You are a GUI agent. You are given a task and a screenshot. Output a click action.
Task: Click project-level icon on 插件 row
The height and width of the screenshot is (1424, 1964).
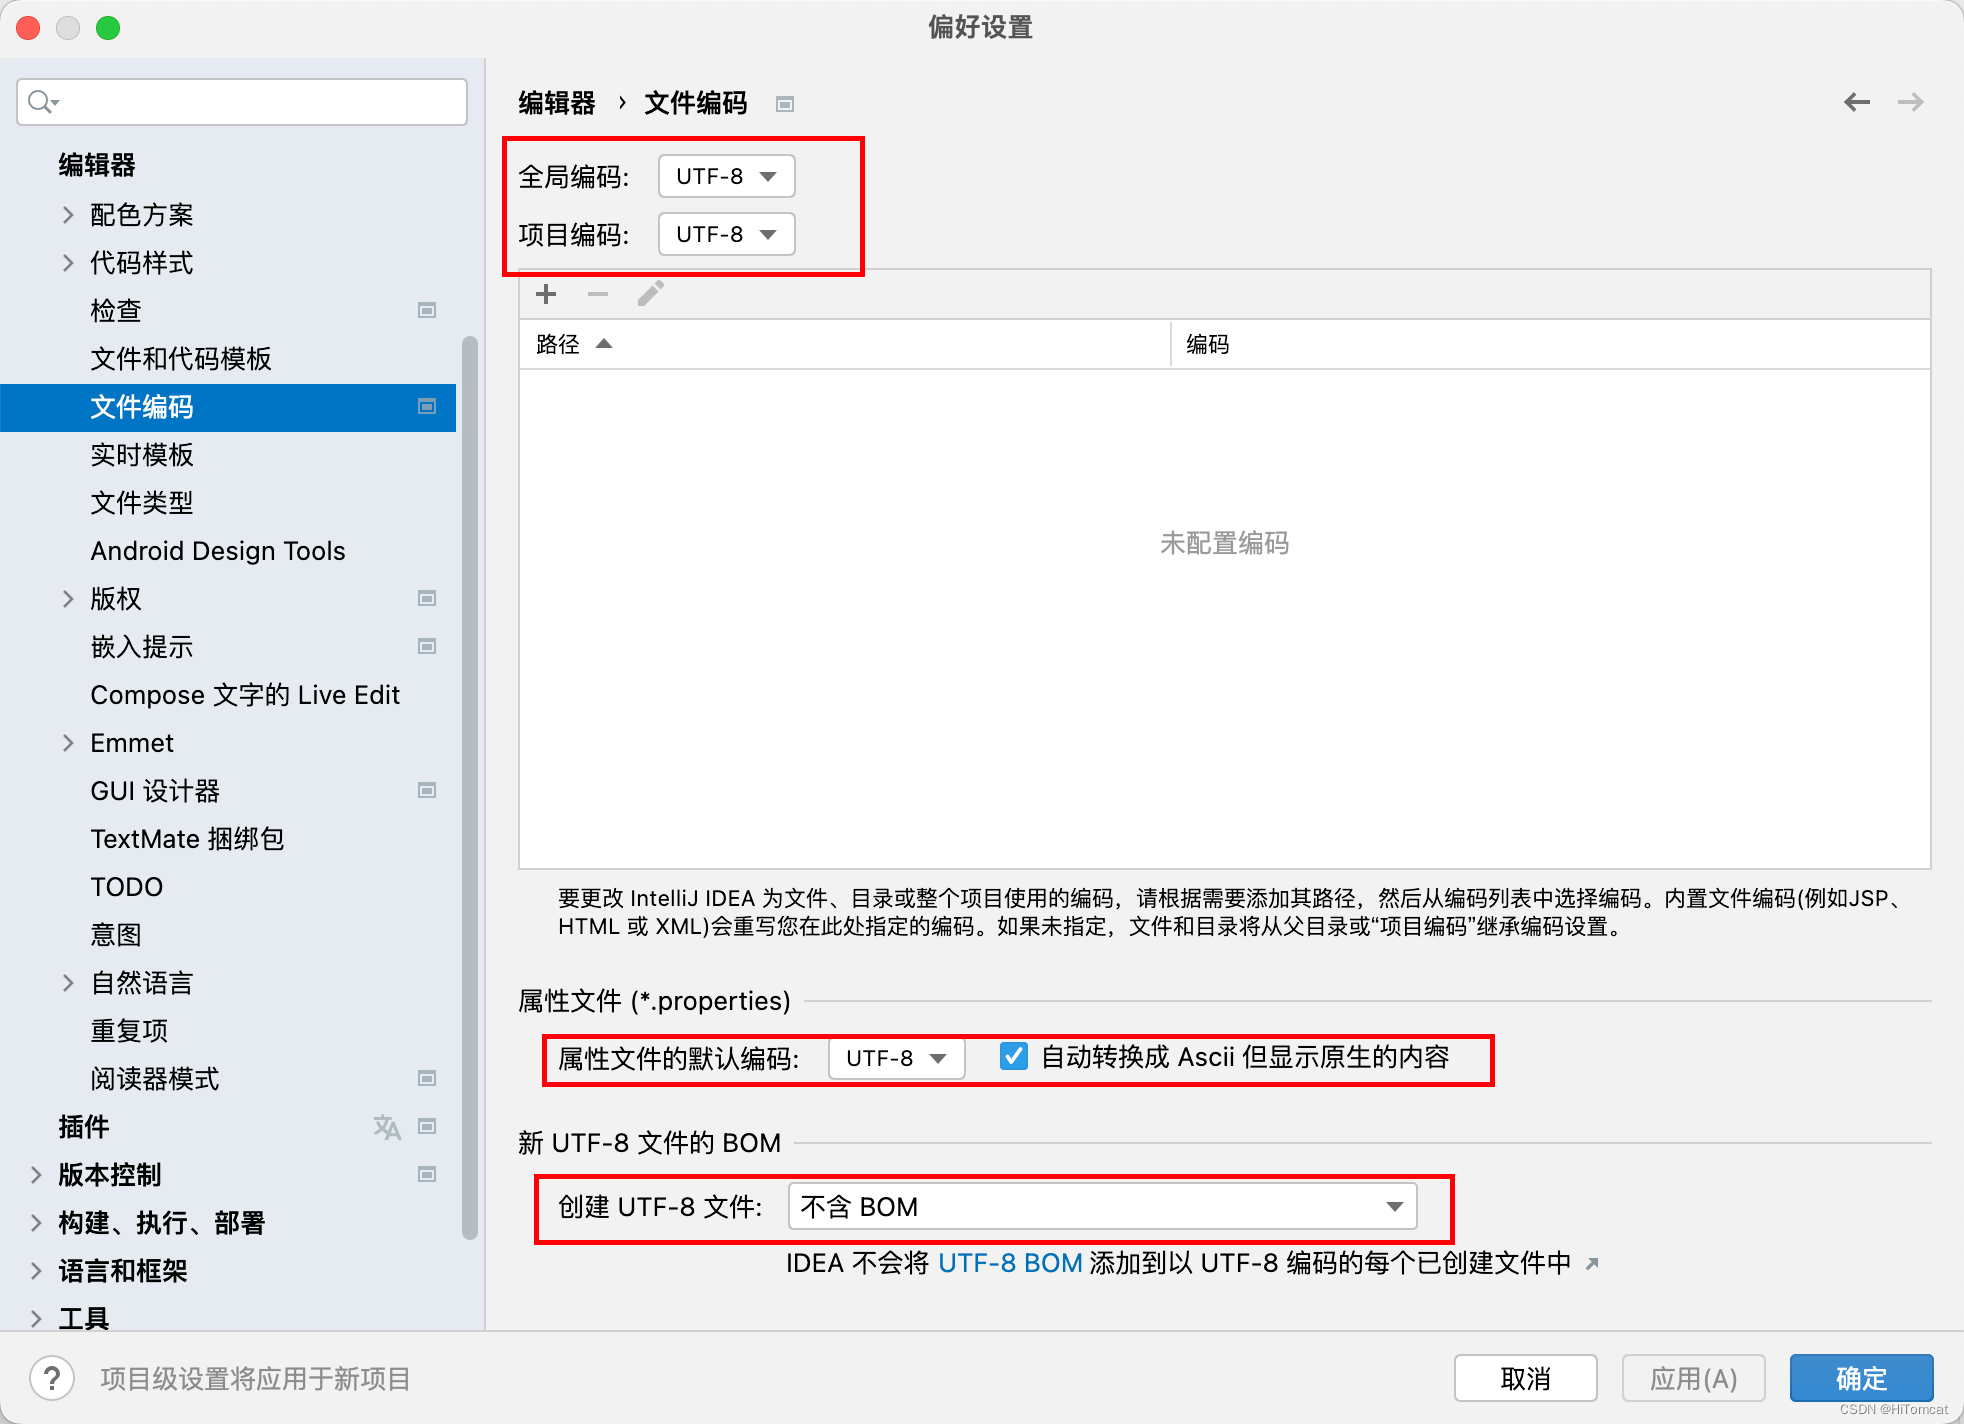[x=427, y=1126]
